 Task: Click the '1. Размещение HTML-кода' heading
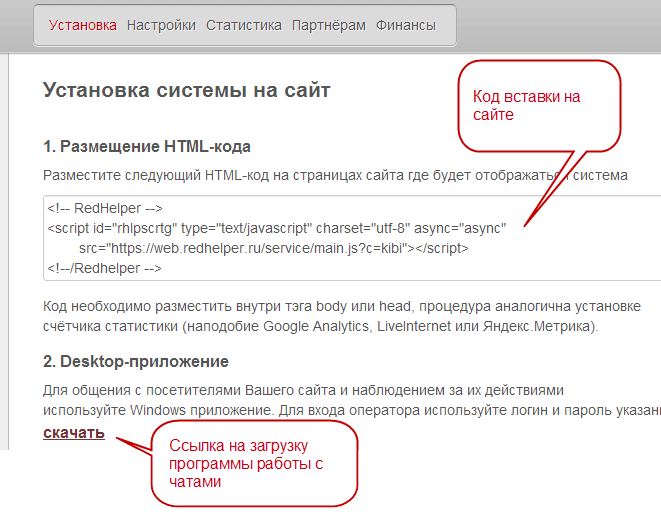[x=147, y=147]
